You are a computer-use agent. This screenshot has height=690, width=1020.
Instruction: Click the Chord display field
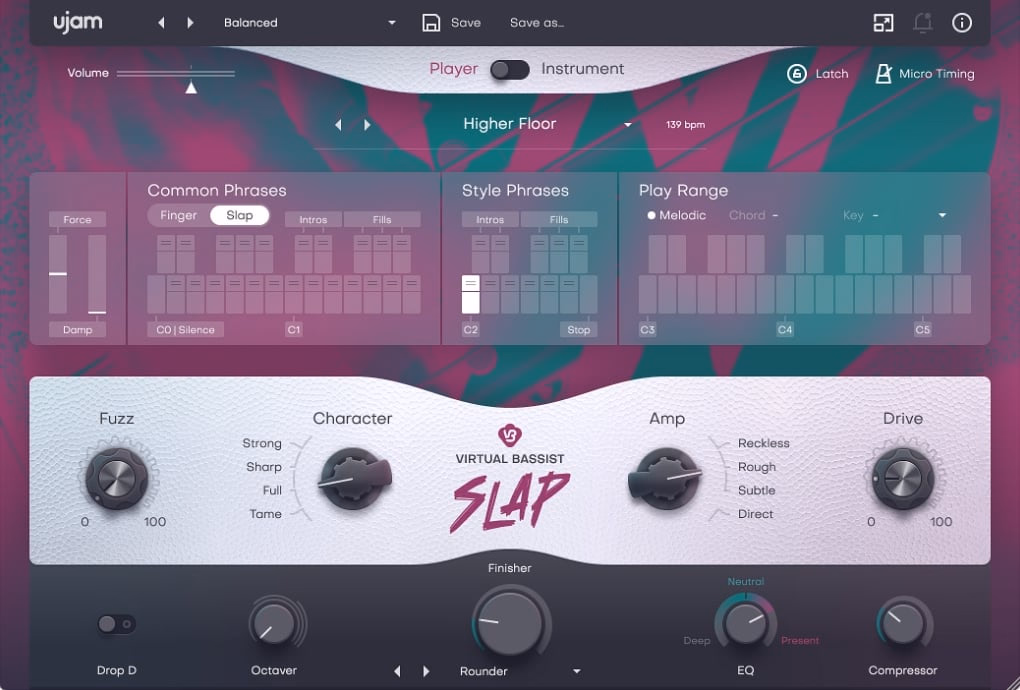(754, 215)
